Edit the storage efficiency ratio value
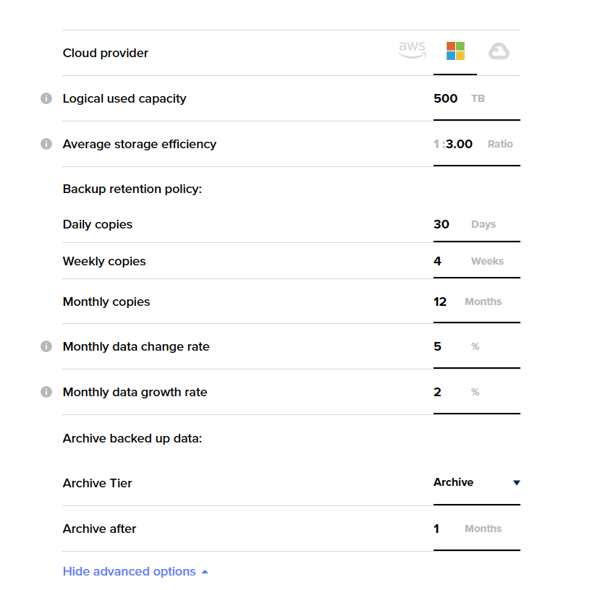Viewport: 600px width, 590px height. pos(459,144)
